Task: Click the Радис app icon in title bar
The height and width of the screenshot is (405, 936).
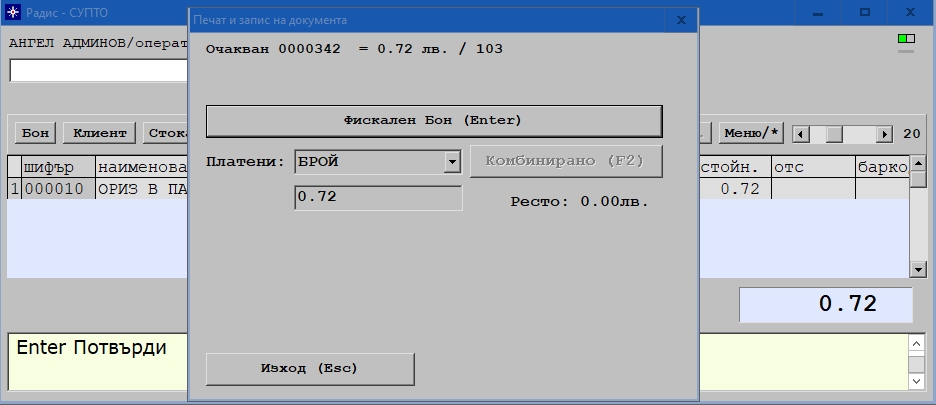Action: tap(13, 14)
